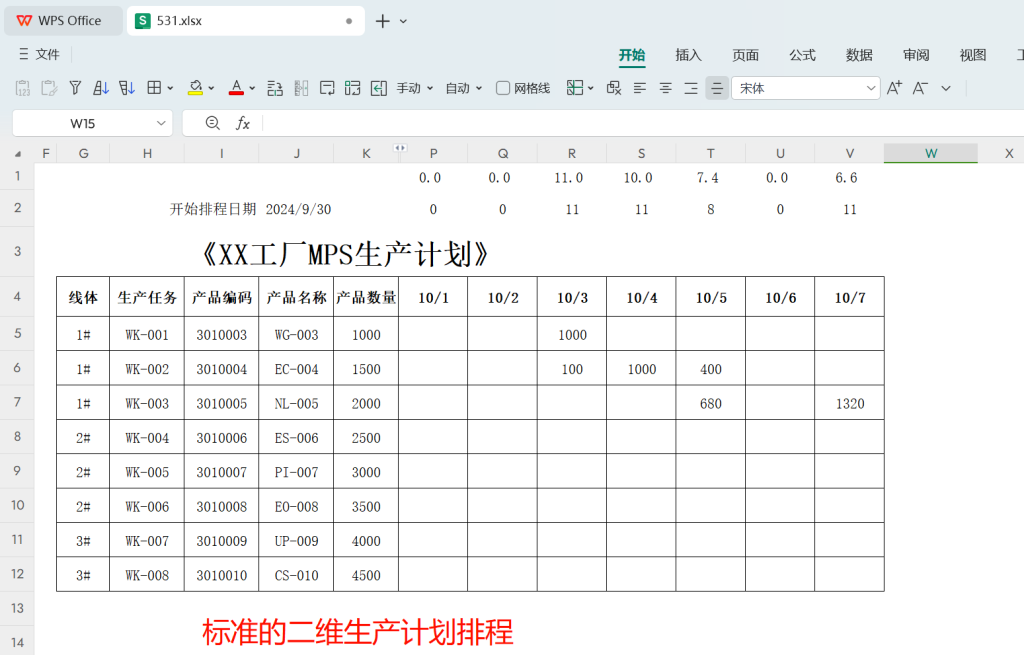The height and width of the screenshot is (655, 1024).
Task: Apply the red font color A
Action: tap(236, 88)
